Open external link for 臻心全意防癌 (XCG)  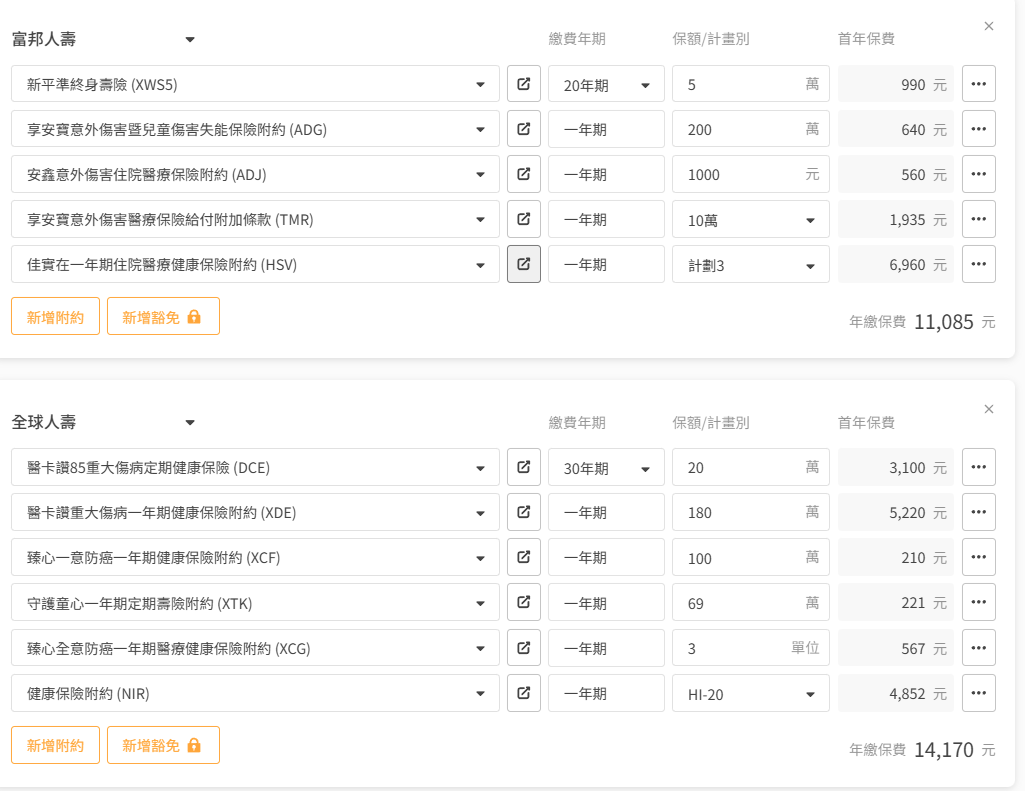(523, 648)
